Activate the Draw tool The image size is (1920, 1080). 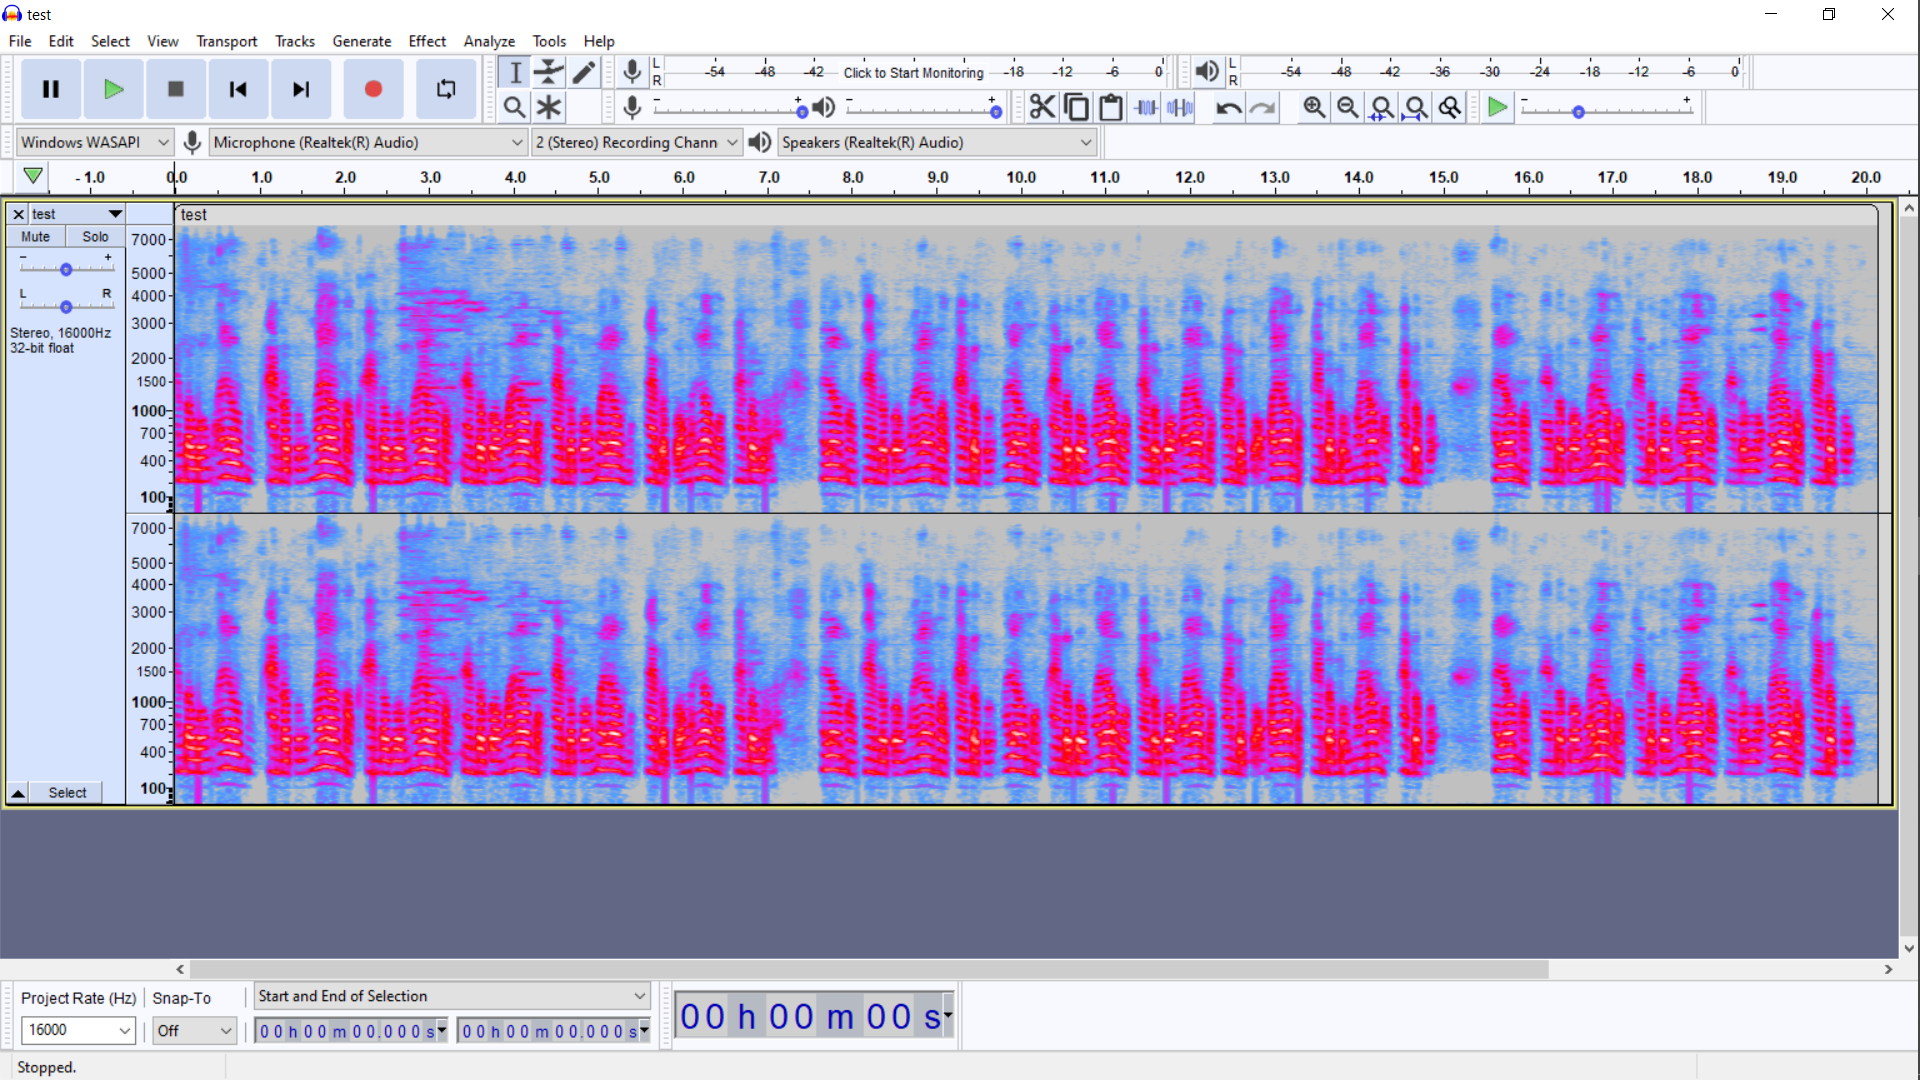pos(584,72)
